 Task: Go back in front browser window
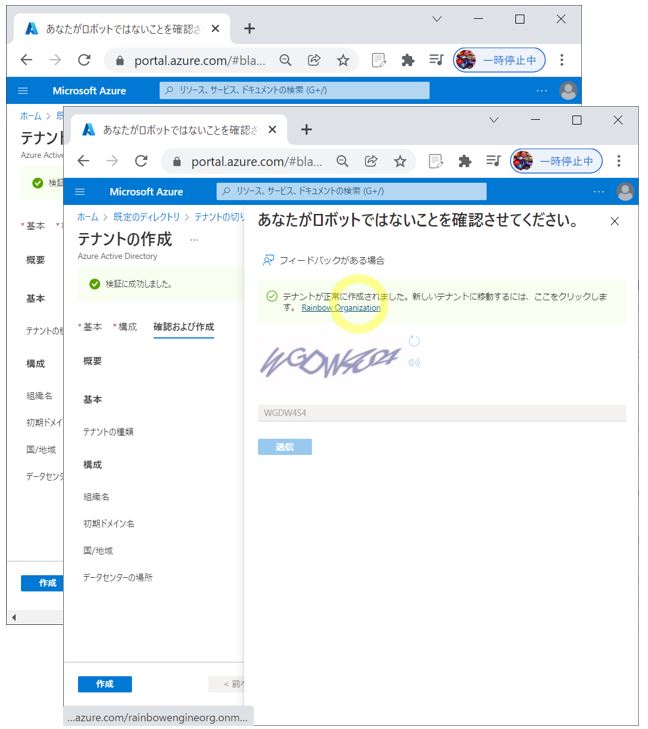(84, 161)
